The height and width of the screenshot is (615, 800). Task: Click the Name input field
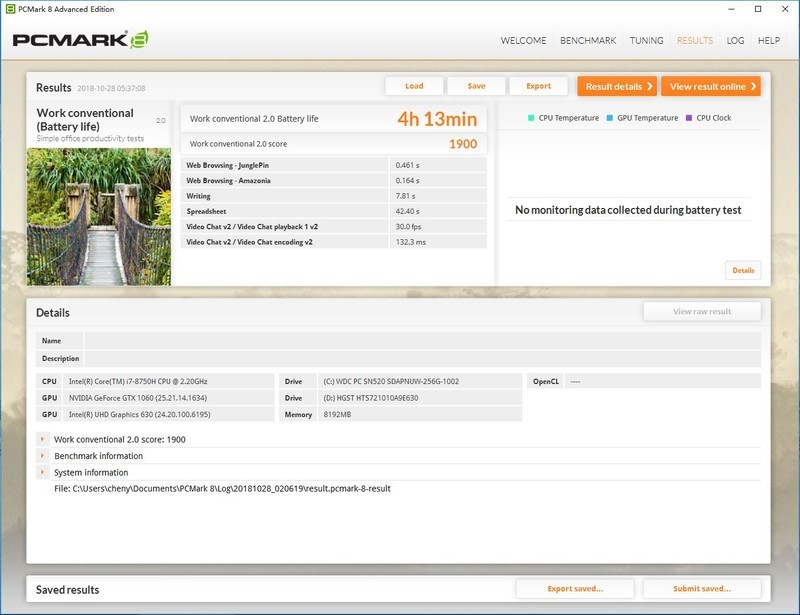pyautogui.click(x=422, y=341)
